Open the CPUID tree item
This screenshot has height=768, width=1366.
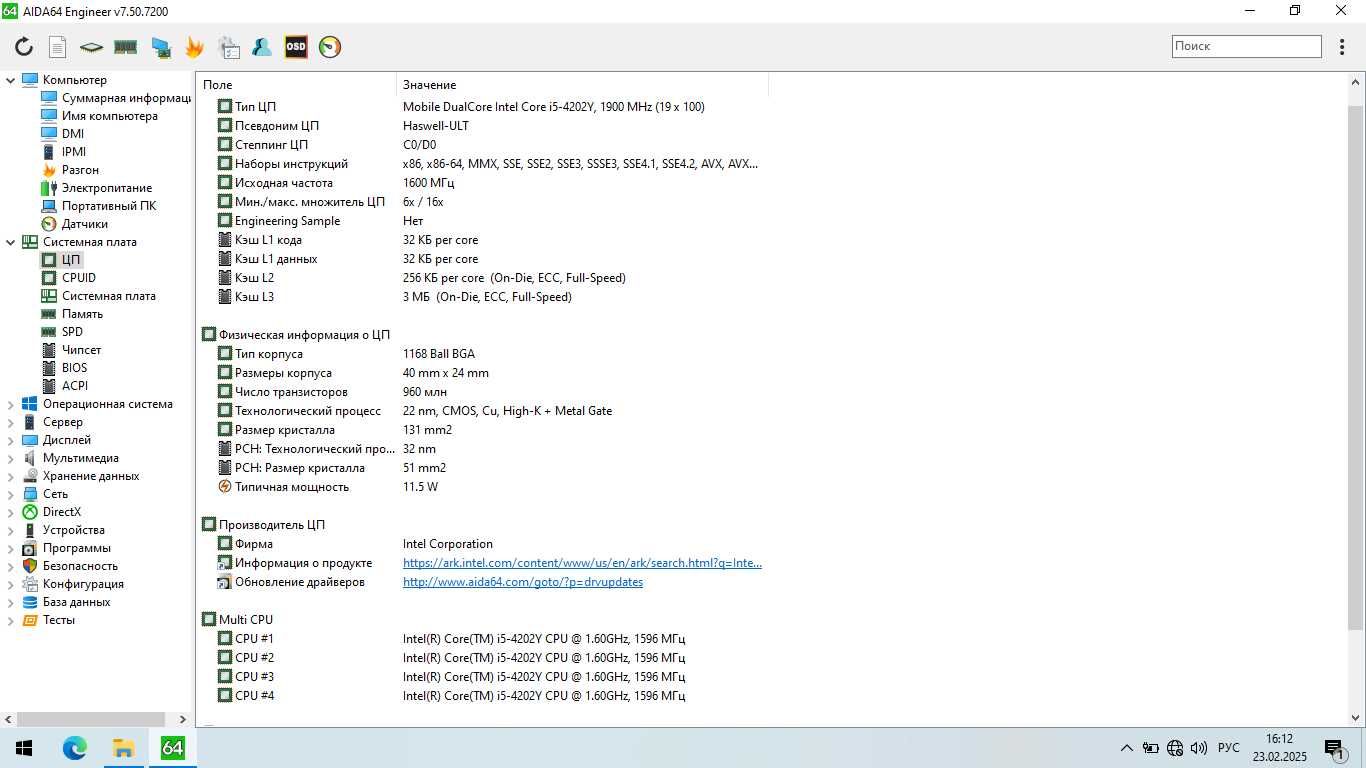point(68,278)
